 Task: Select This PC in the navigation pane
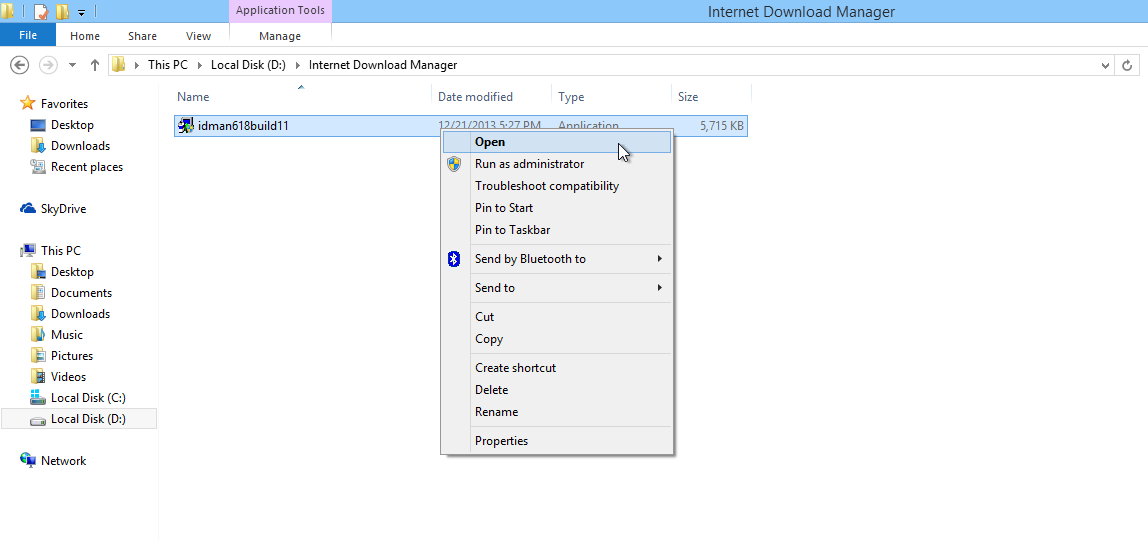tap(61, 251)
